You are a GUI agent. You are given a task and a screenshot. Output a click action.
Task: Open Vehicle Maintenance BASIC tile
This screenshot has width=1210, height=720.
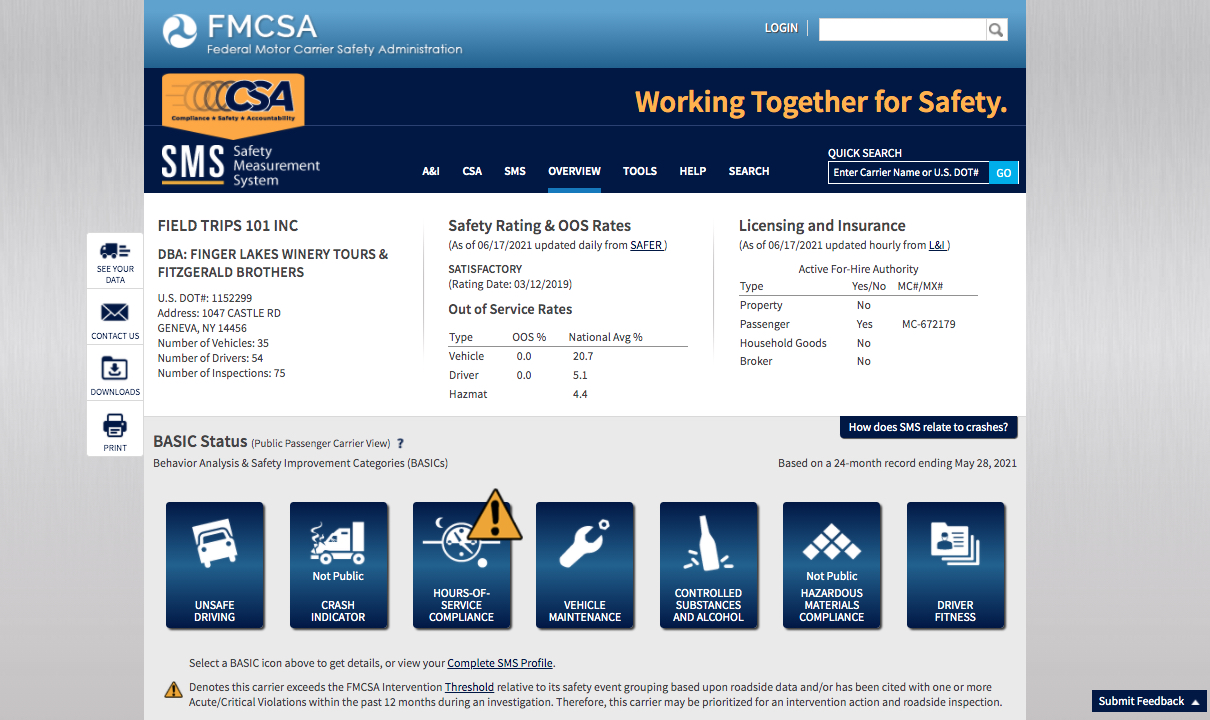[x=585, y=565]
